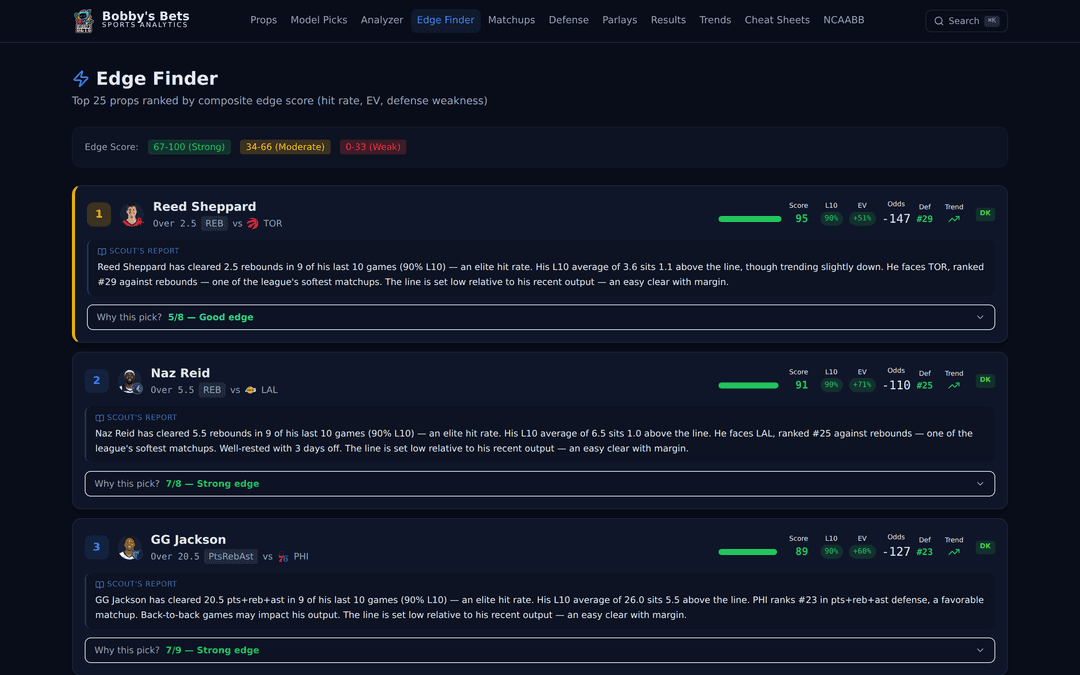The width and height of the screenshot is (1080, 675).
Task: Click the REB stat tag for Naz Reid
Action: tap(212, 390)
